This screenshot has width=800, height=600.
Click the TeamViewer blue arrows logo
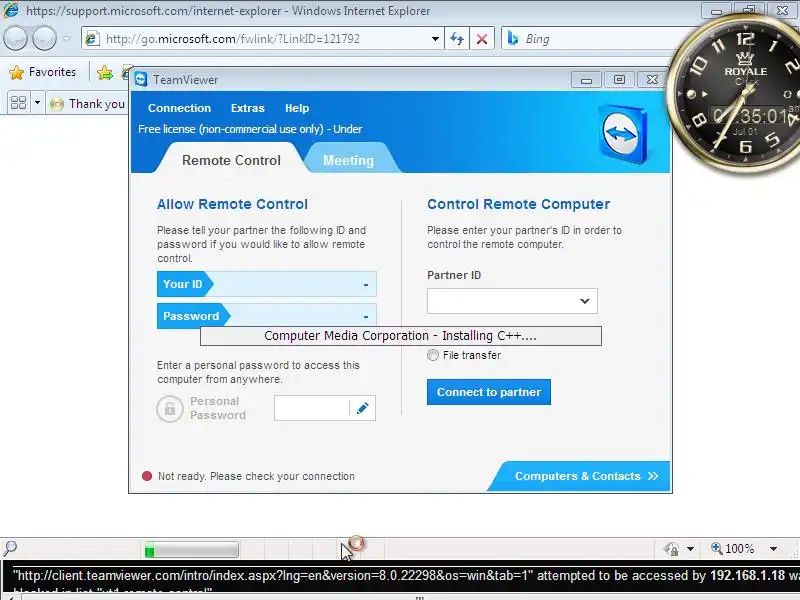click(622, 134)
